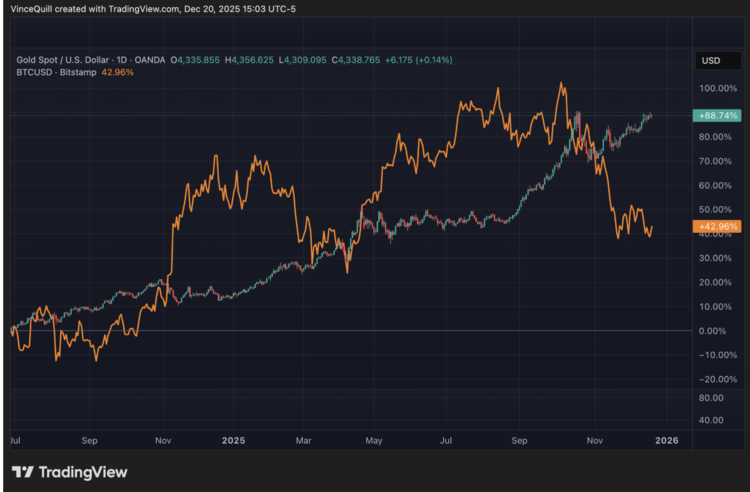Click the +6.175 (+0.14%) change value
Viewport: 750px width, 492px height.
click(x=419, y=60)
